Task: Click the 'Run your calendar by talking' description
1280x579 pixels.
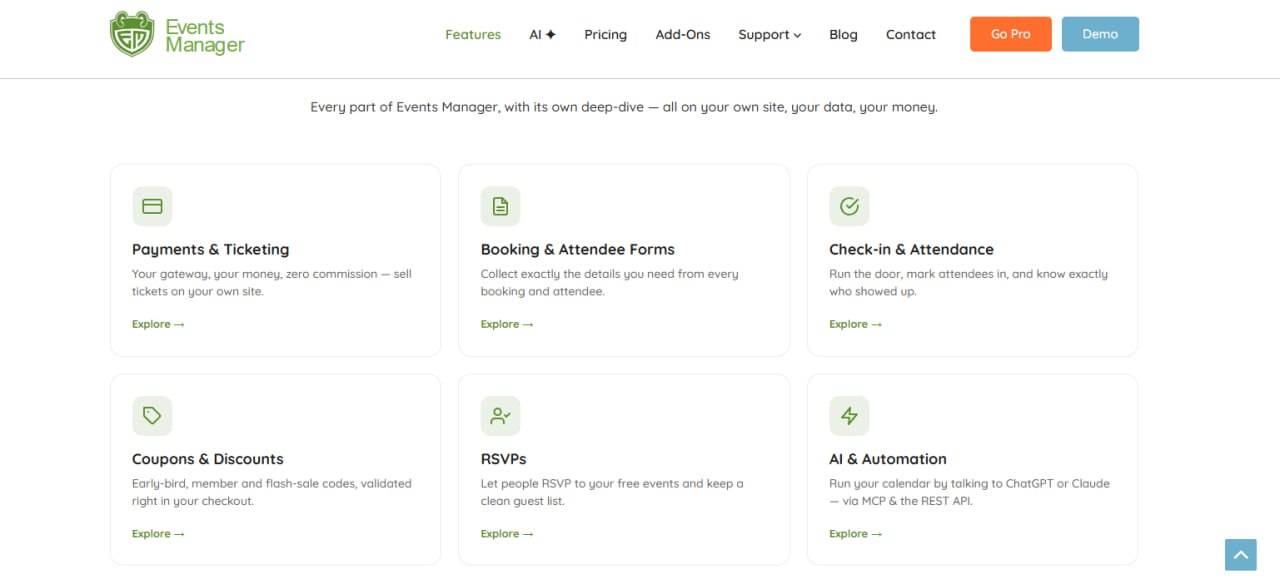Action: (x=969, y=492)
